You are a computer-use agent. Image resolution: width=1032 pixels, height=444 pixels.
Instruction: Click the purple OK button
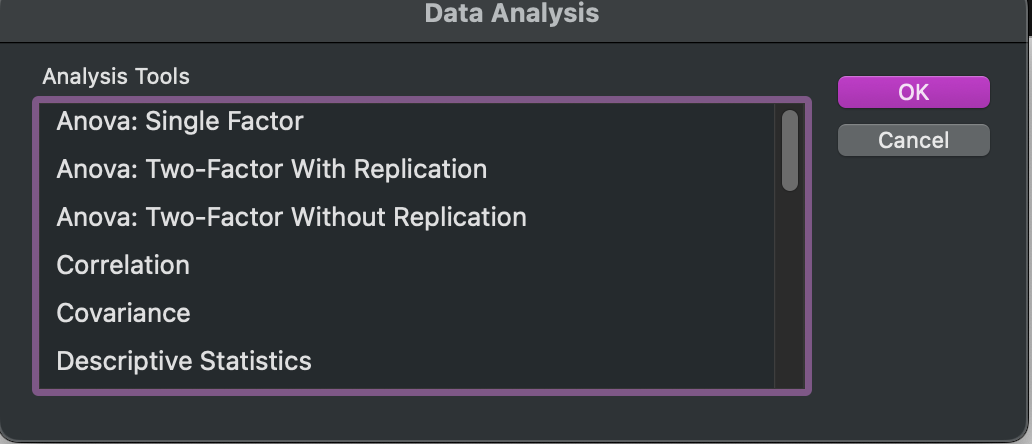[x=914, y=92]
